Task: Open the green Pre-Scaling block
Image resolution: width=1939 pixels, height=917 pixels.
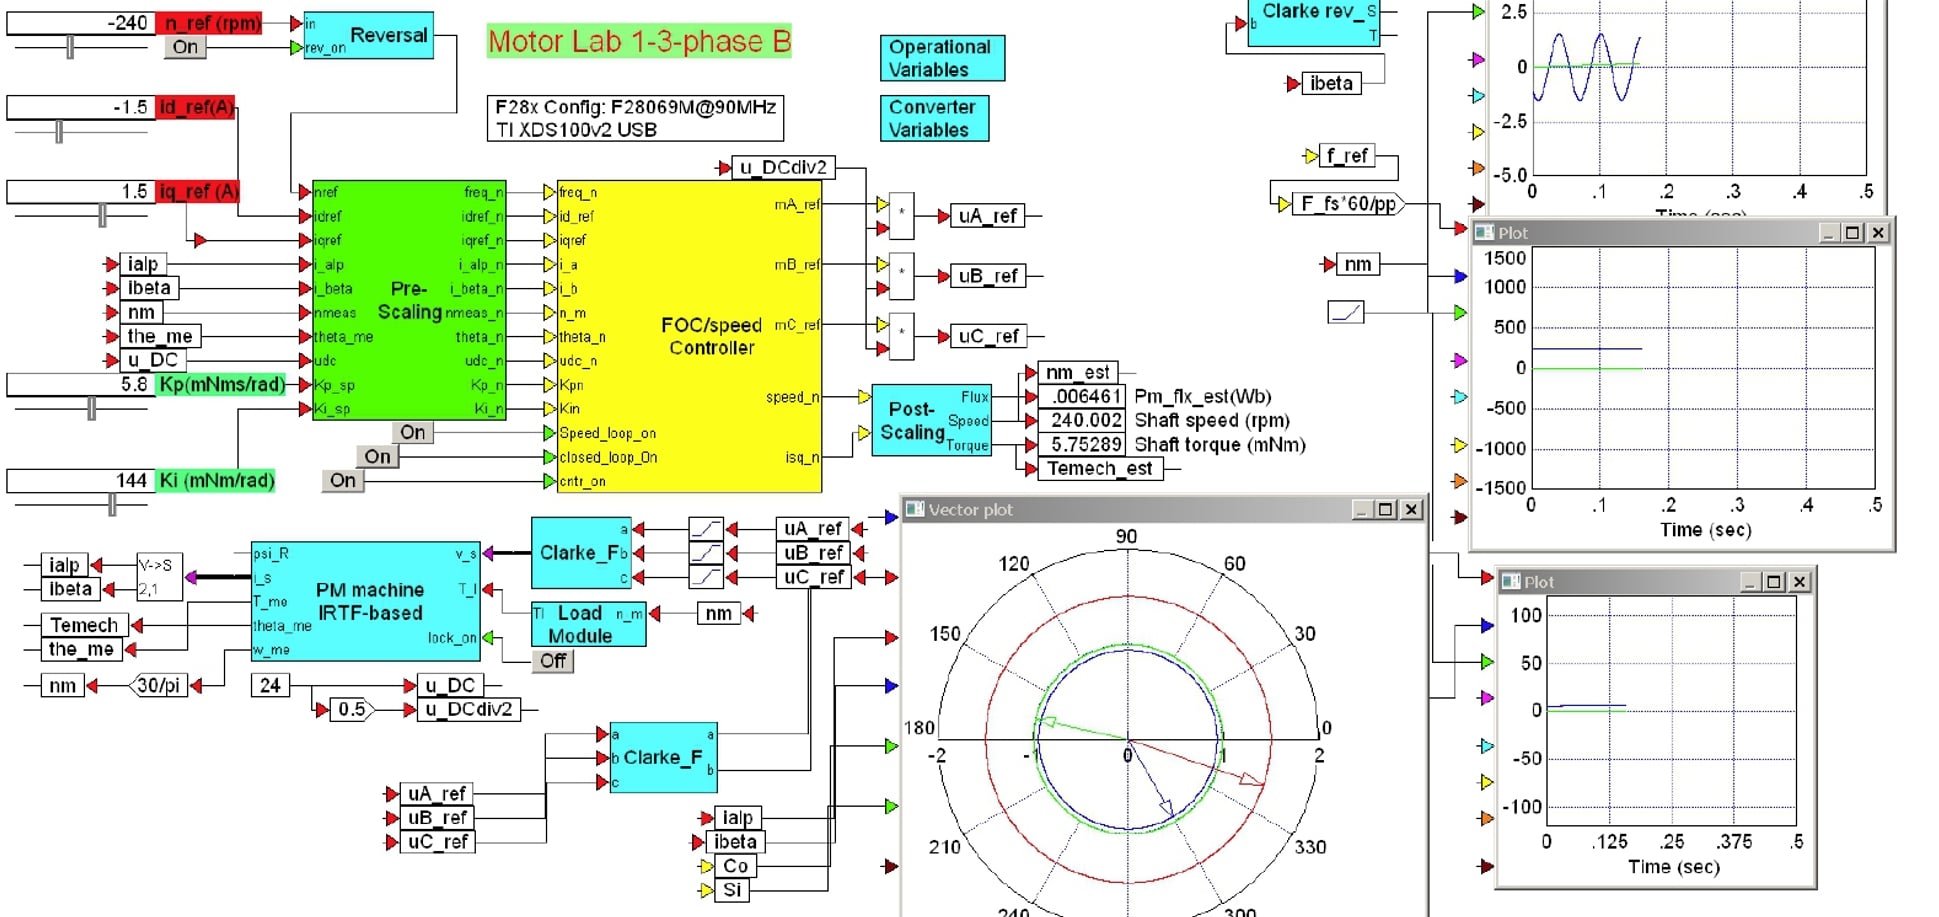Action: [409, 300]
